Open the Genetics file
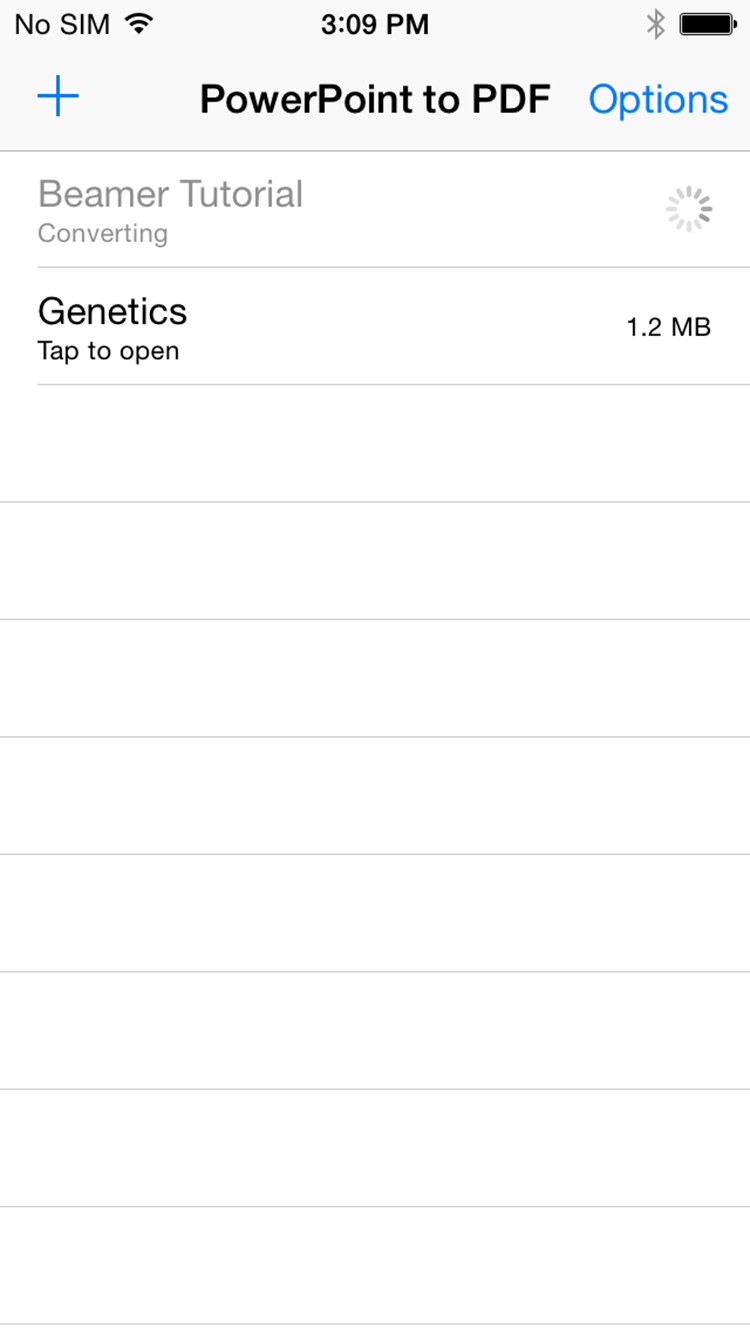Viewport: 750px width, 1334px height. pyautogui.click(x=113, y=312)
